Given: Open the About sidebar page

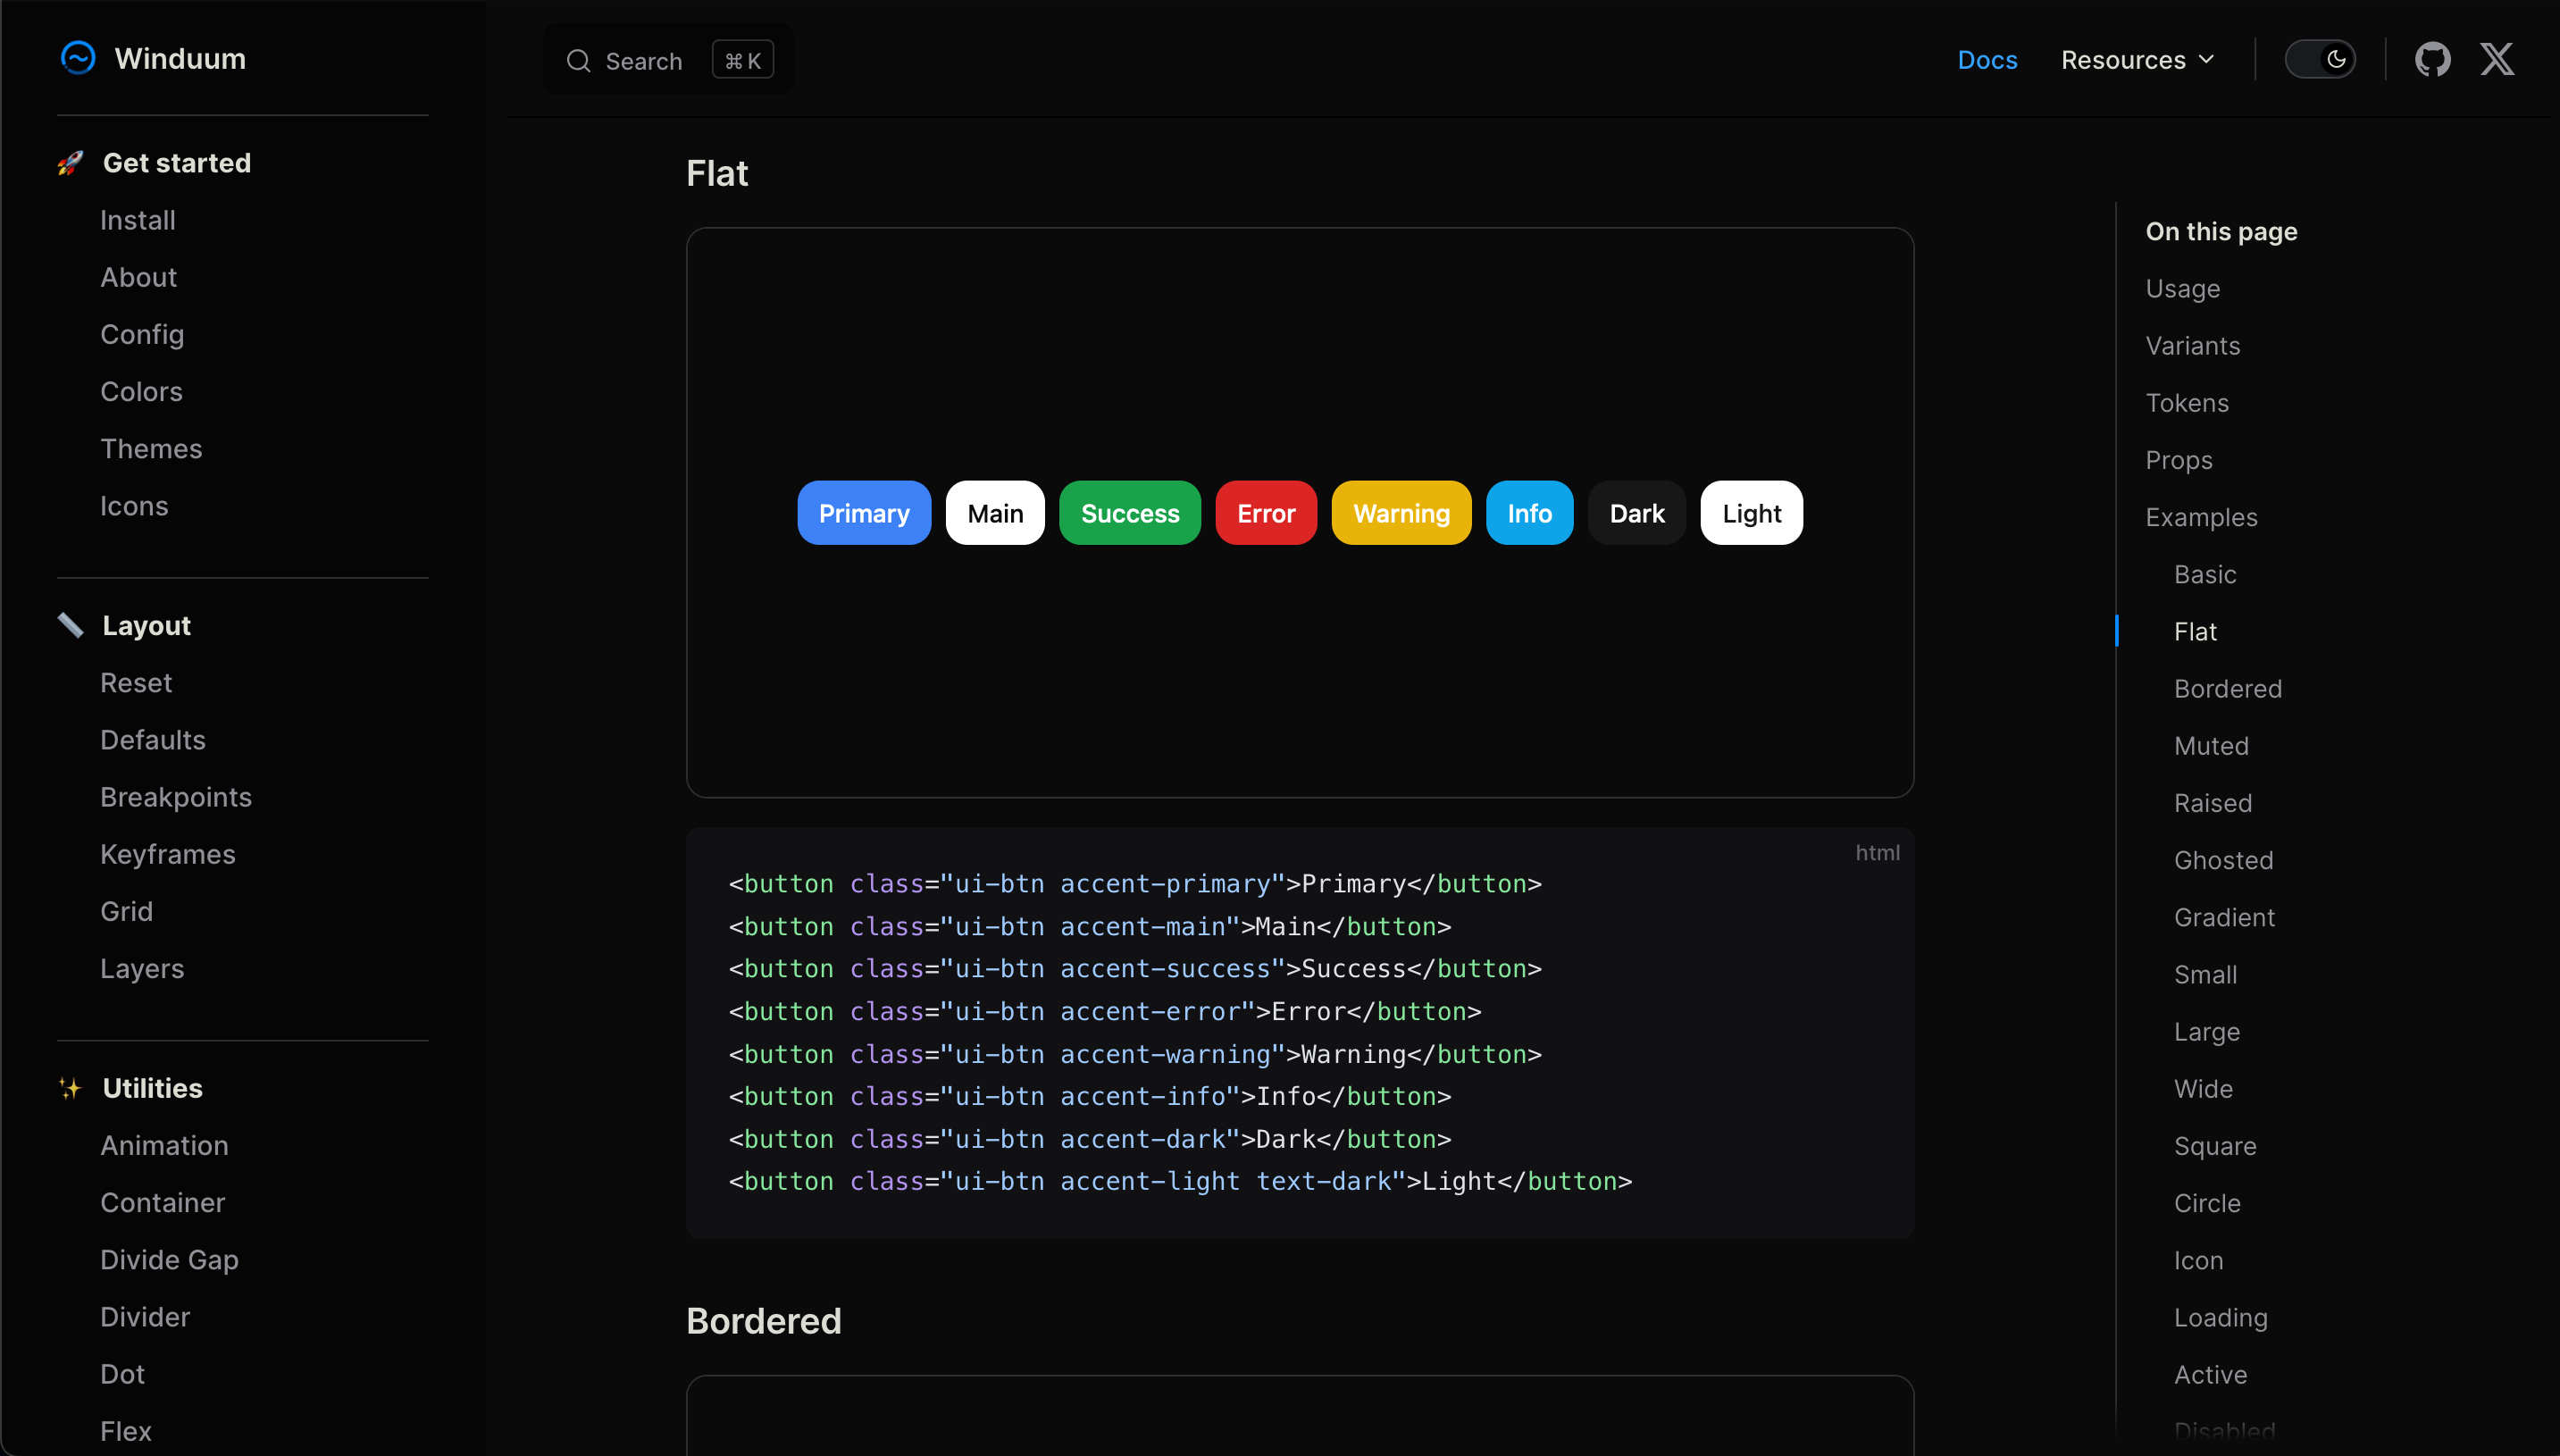Looking at the screenshot, I should [139, 277].
